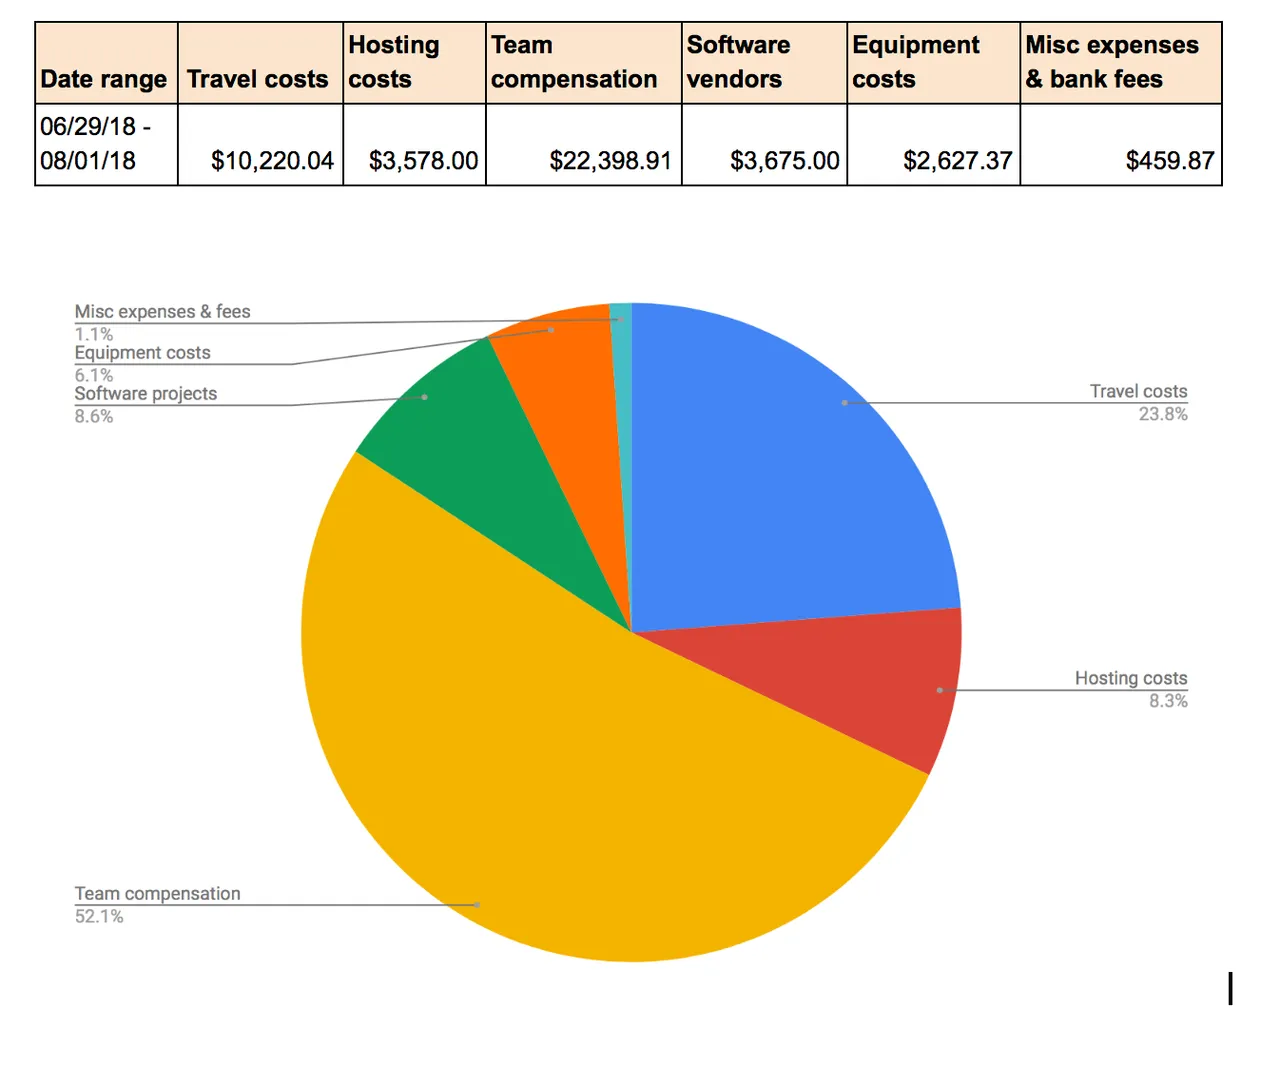
Task: Click the 8.6% percentage label
Action: (x=93, y=416)
